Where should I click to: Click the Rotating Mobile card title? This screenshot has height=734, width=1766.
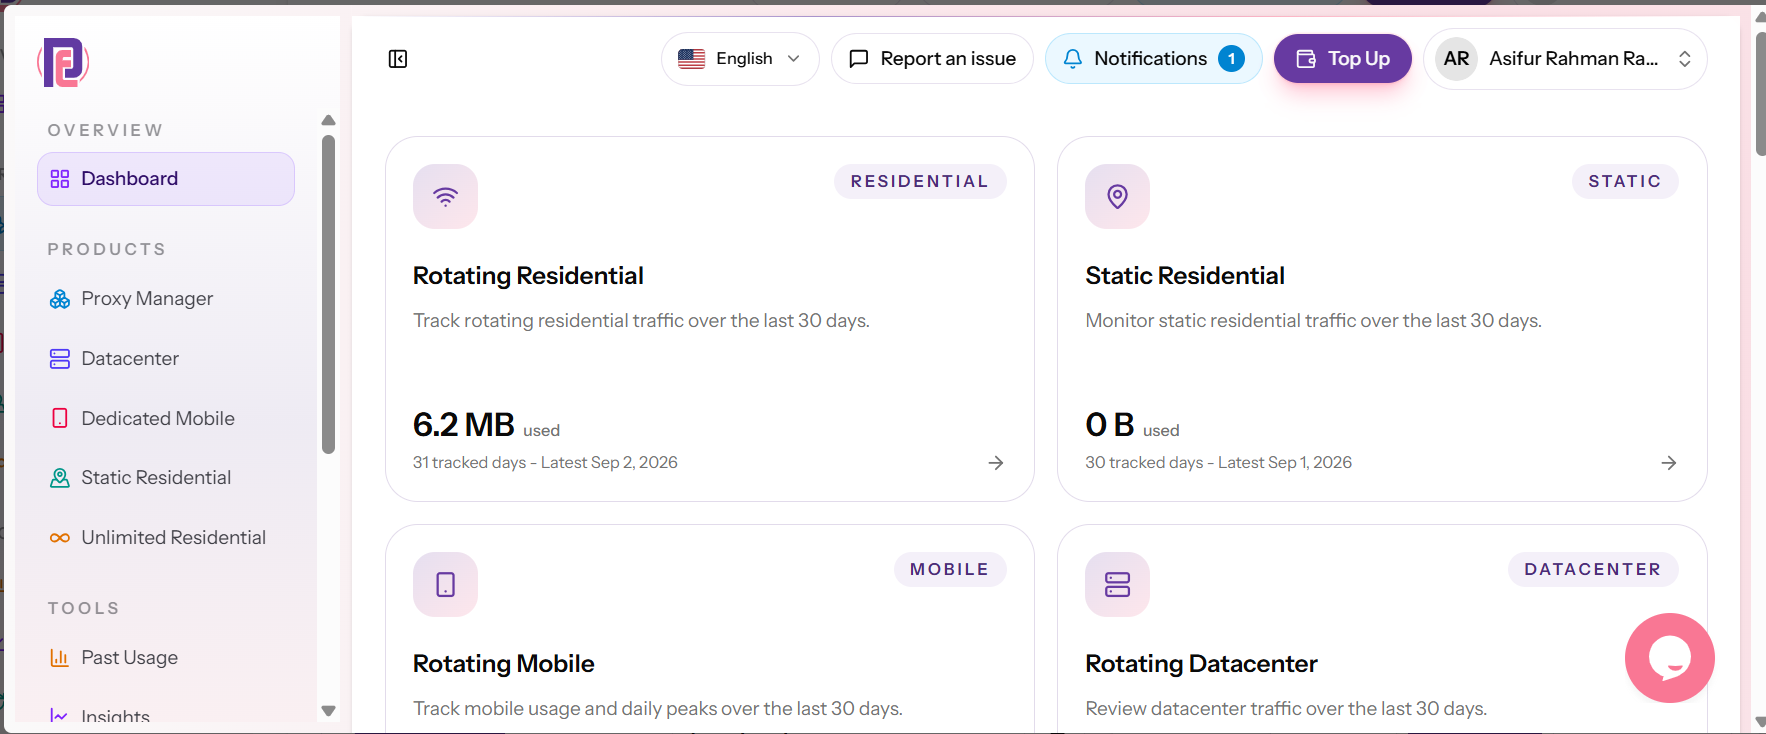(504, 664)
